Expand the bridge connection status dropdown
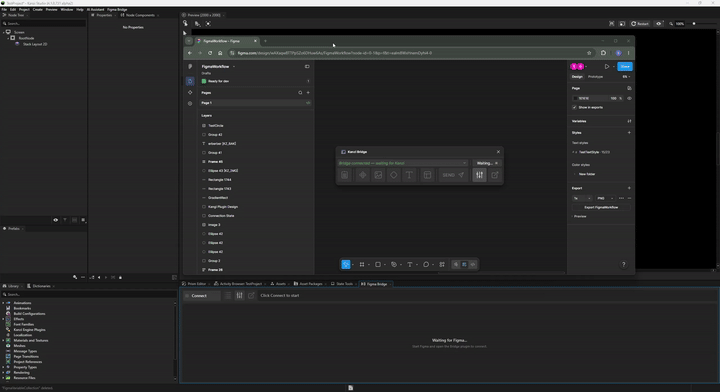Viewport: 720px width, 392px height. click(x=464, y=163)
